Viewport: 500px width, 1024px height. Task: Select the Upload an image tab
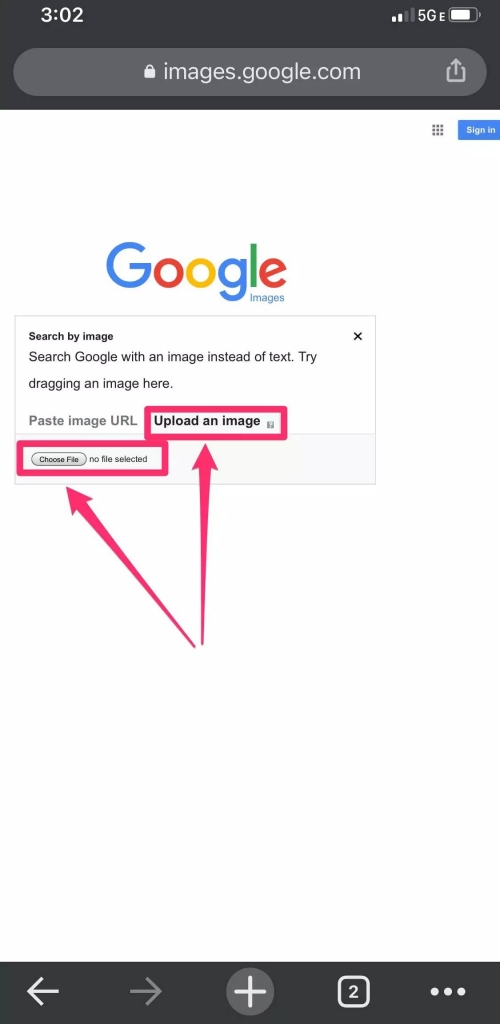pyautogui.click(x=207, y=421)
